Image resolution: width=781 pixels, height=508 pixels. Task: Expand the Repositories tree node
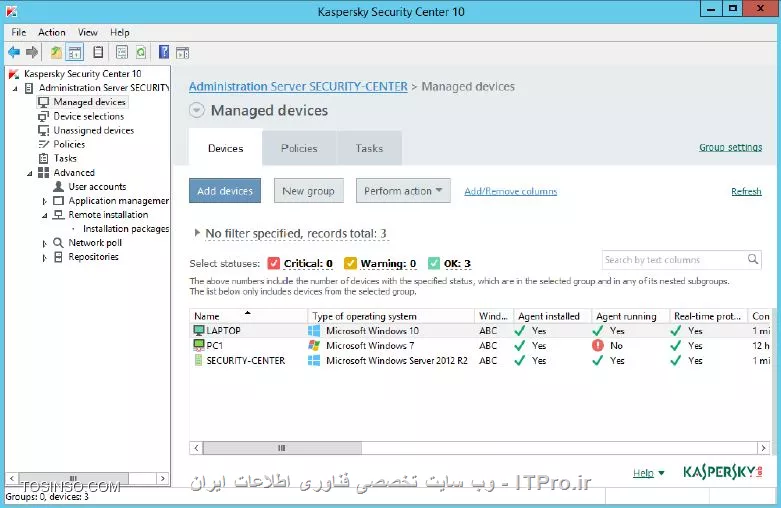coord(44,257)
